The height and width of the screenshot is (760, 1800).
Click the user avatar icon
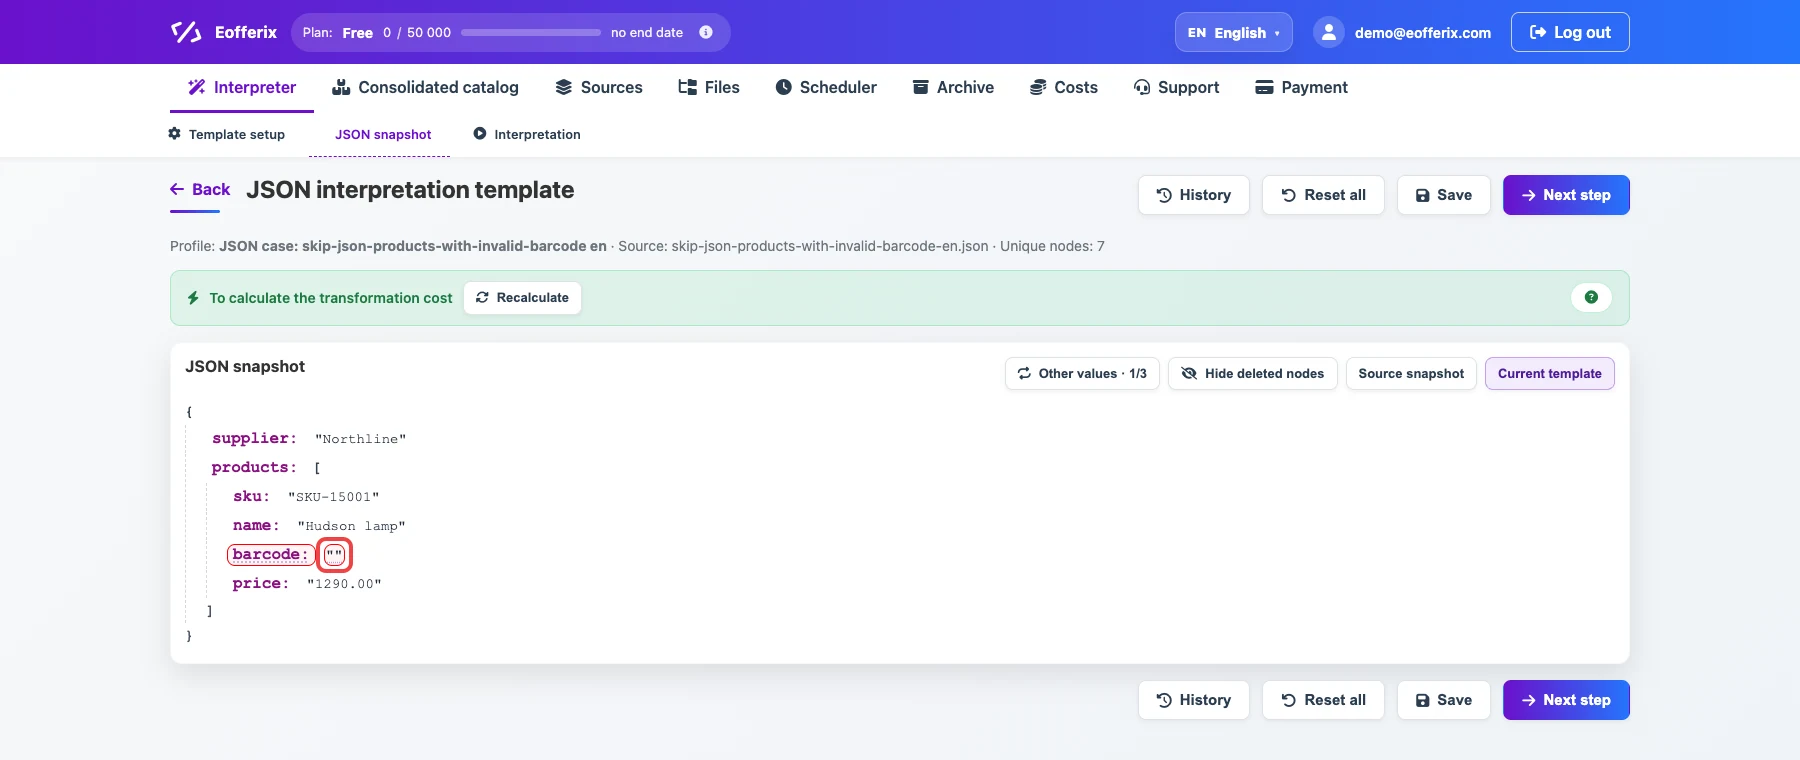tap(1328, 32)
